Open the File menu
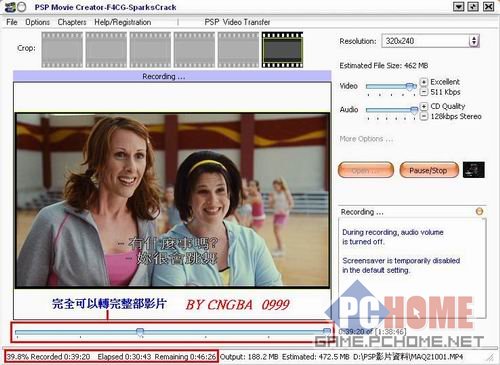 [x=12, y=22]
